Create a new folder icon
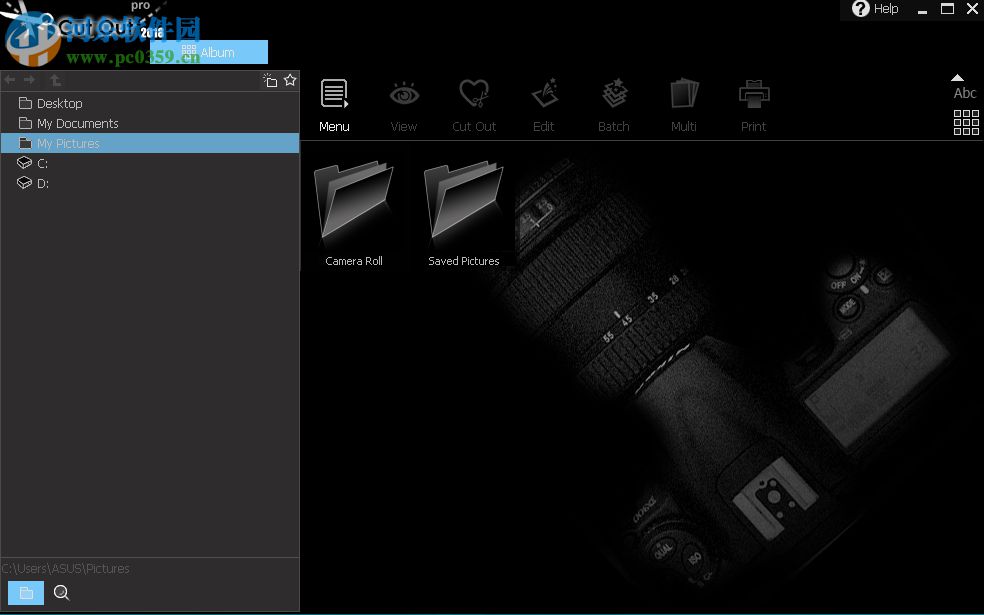 click(270, 80)
